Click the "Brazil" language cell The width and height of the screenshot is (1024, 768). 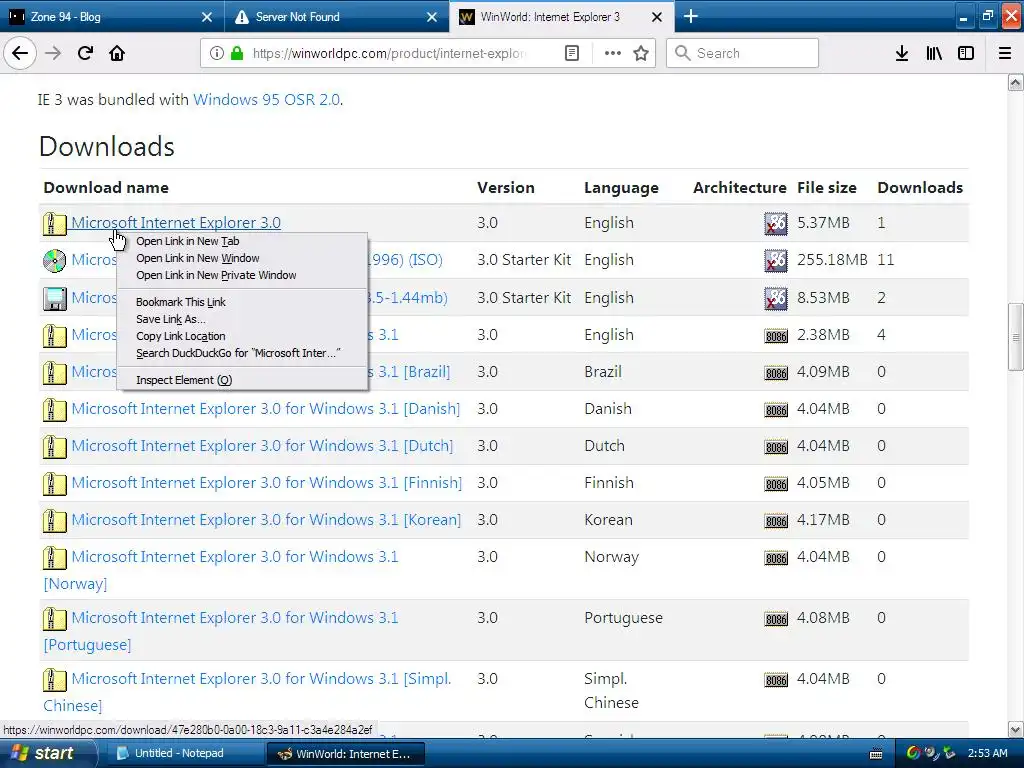603,372
